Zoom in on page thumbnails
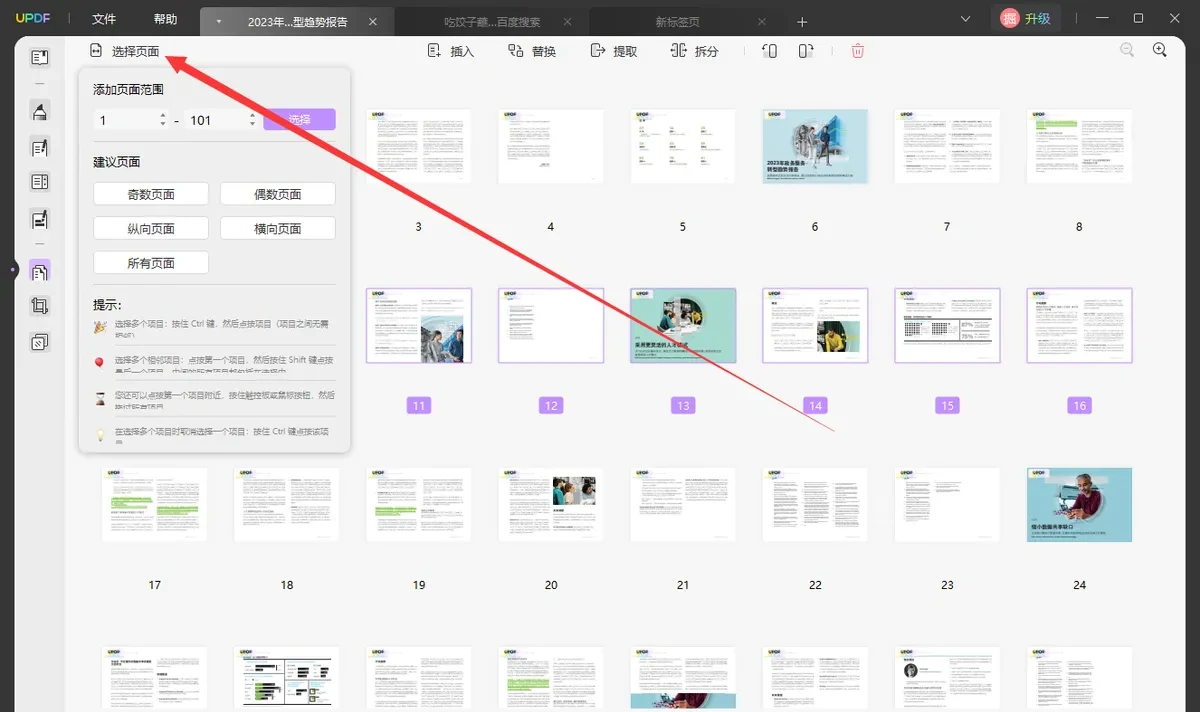The height and width of the screenshot is (712, 1200). [x=1160, y=50]
